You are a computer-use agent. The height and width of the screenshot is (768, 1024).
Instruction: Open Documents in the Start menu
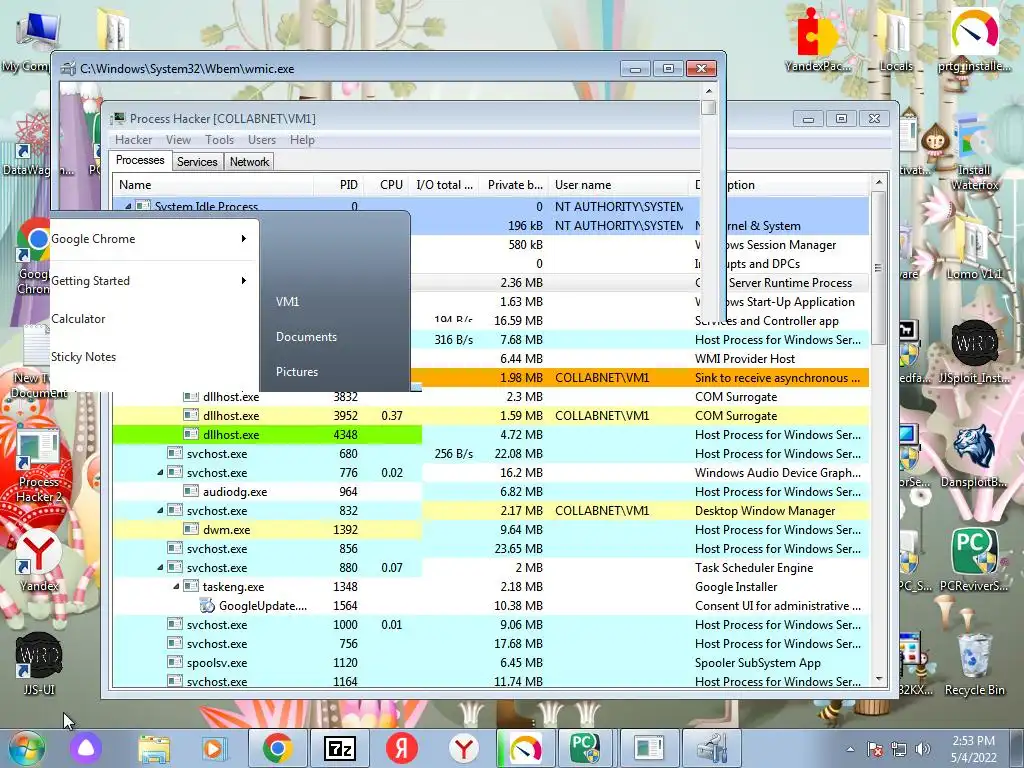(306, 337)
